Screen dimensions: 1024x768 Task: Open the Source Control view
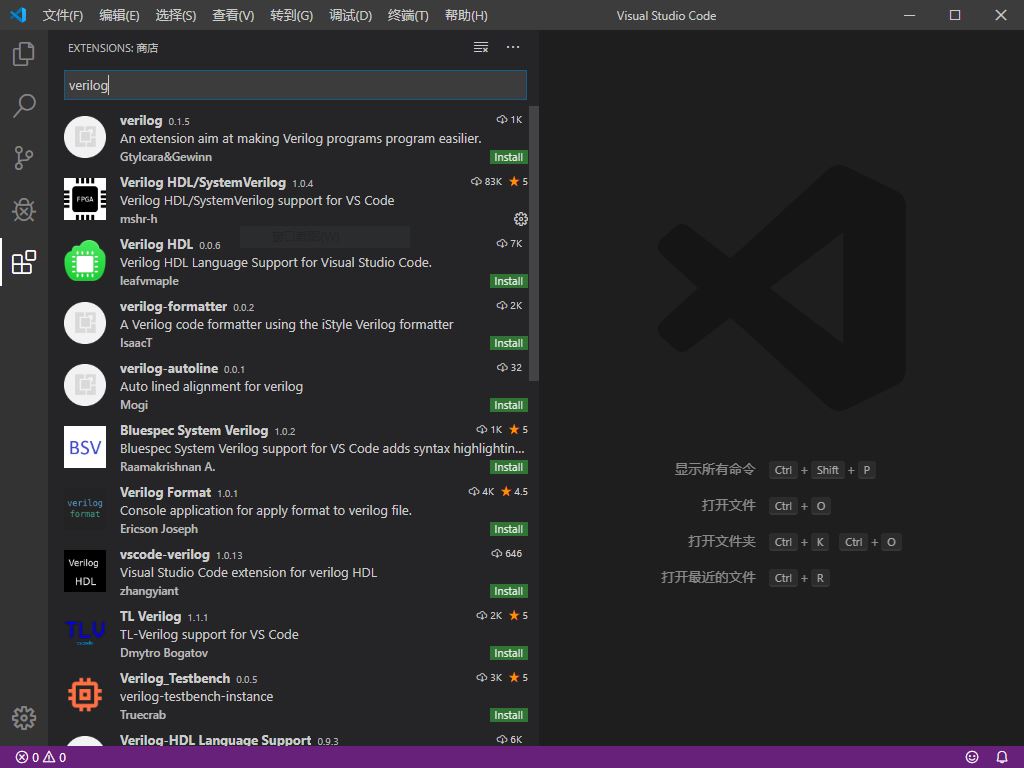tap(23, 158)
